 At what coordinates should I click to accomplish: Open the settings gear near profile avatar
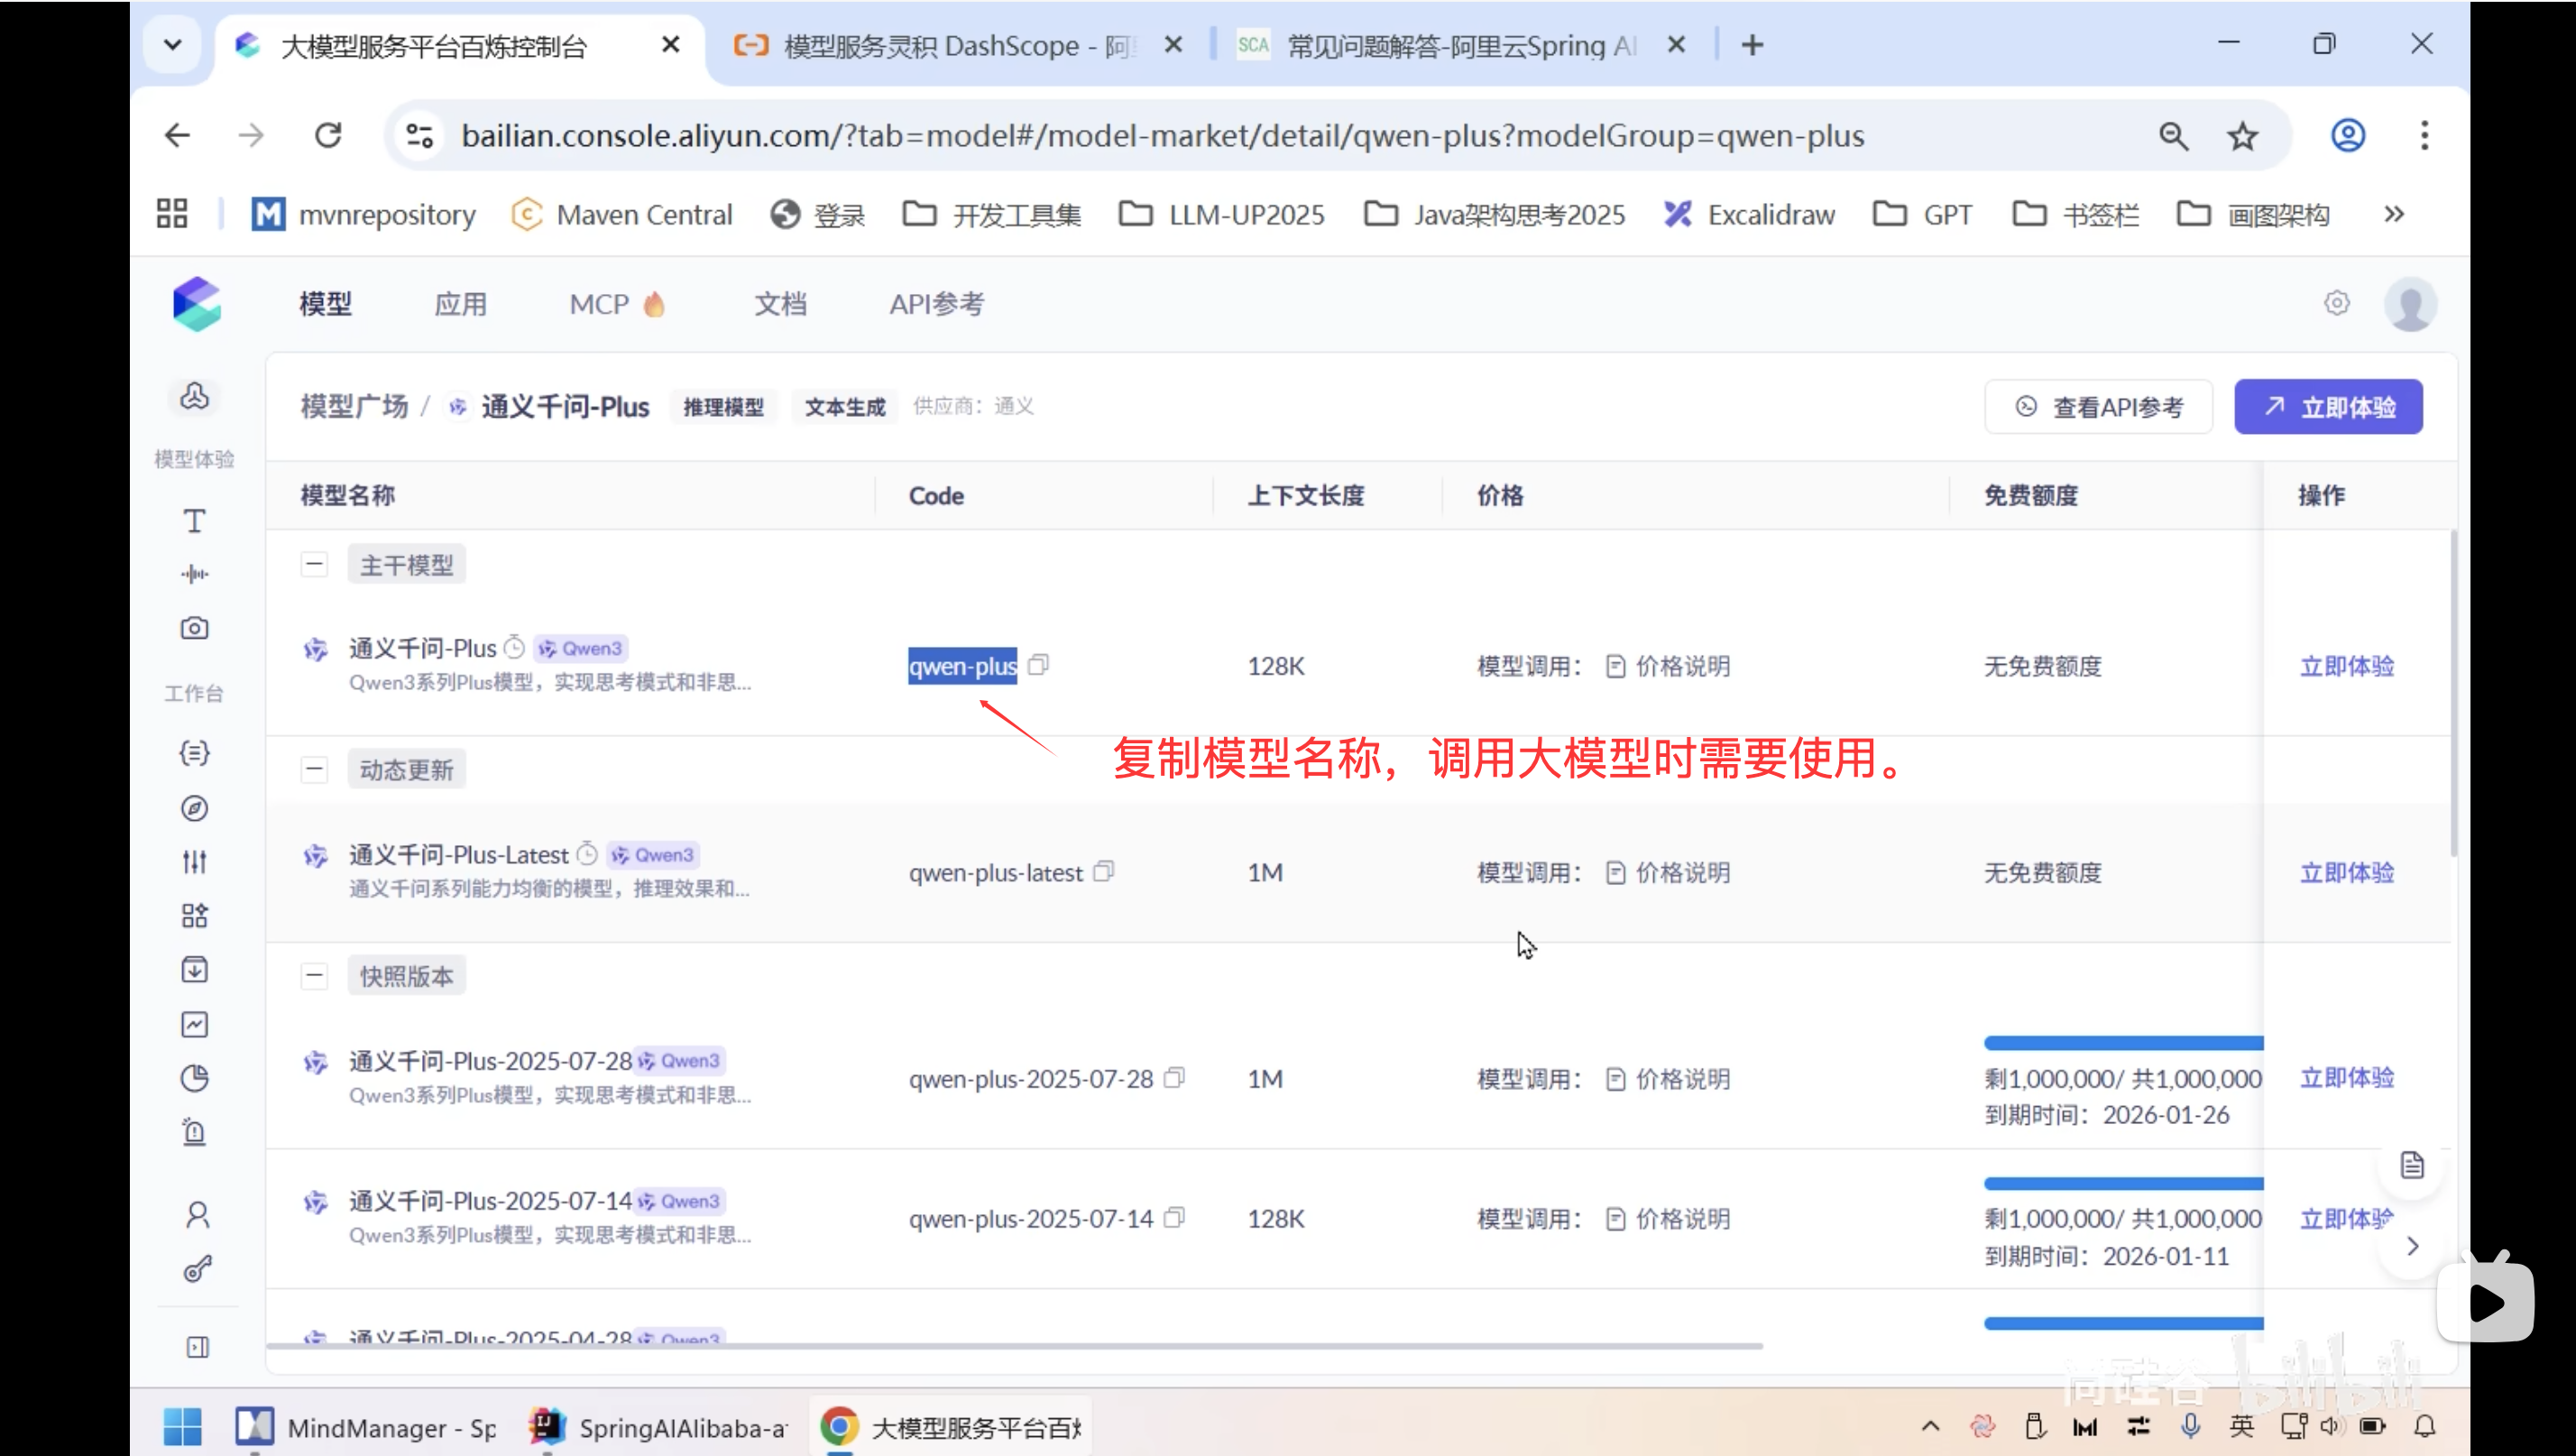point(2337,302)
